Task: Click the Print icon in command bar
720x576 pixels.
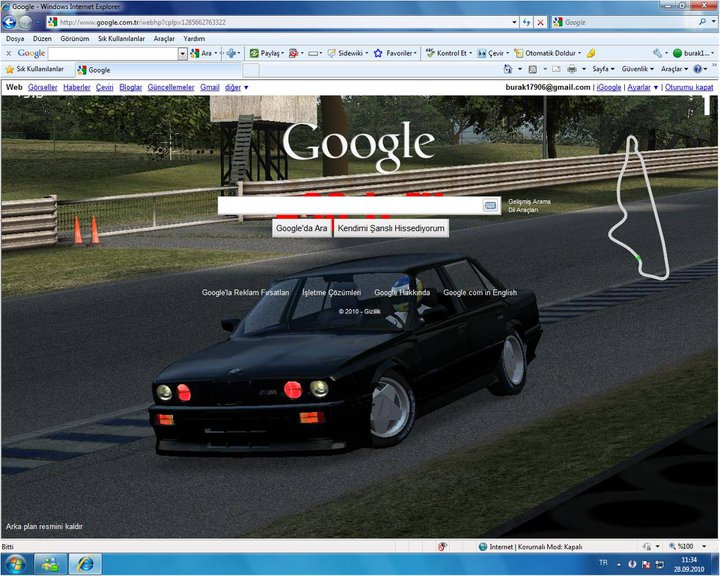Action: 572,69
